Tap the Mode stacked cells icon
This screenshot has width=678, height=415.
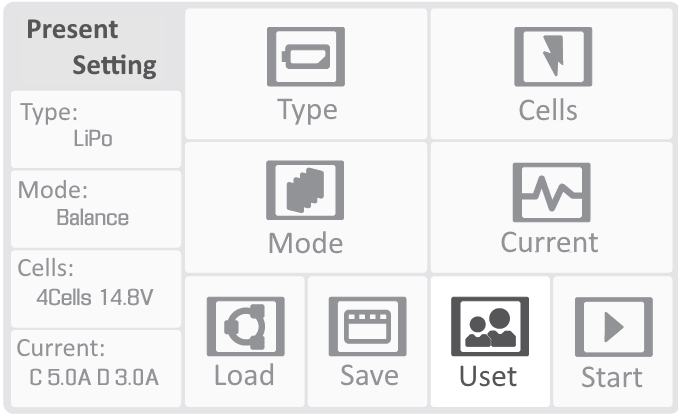pos(305,190)
